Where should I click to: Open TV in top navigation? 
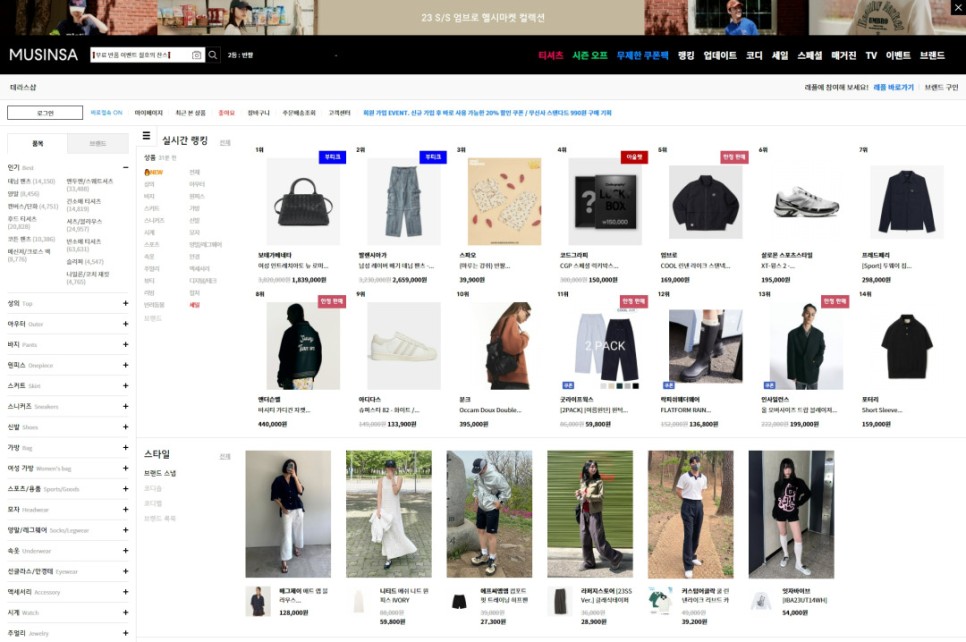coord(871,55)
